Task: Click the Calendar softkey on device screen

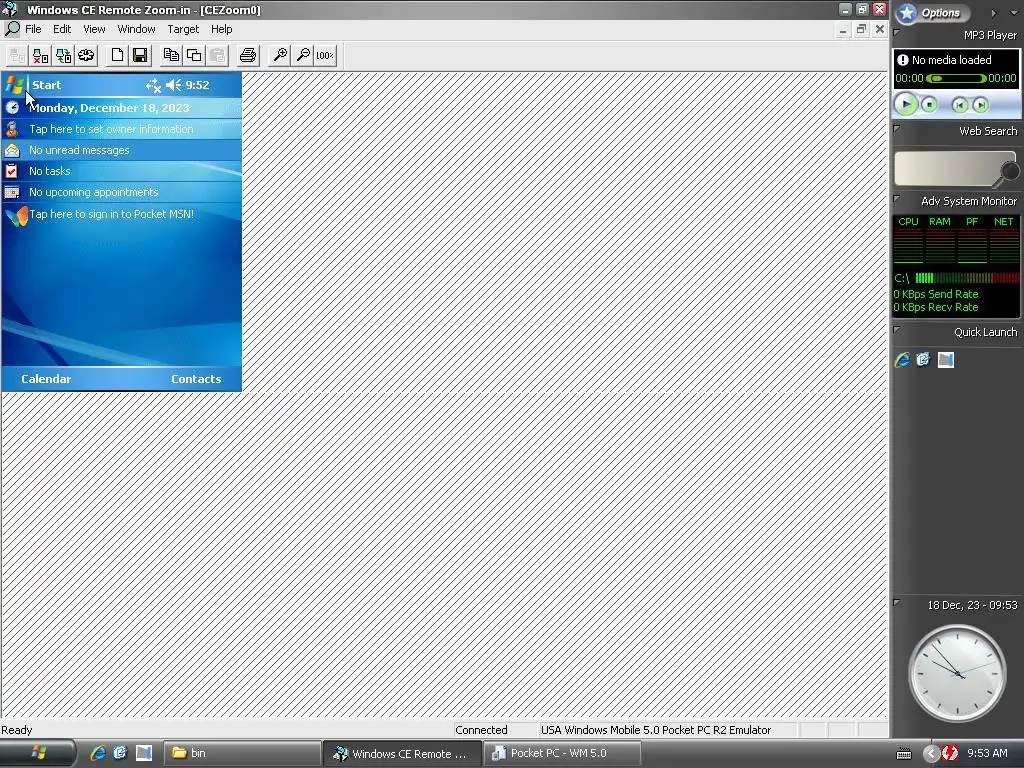Action: point(46,379)
